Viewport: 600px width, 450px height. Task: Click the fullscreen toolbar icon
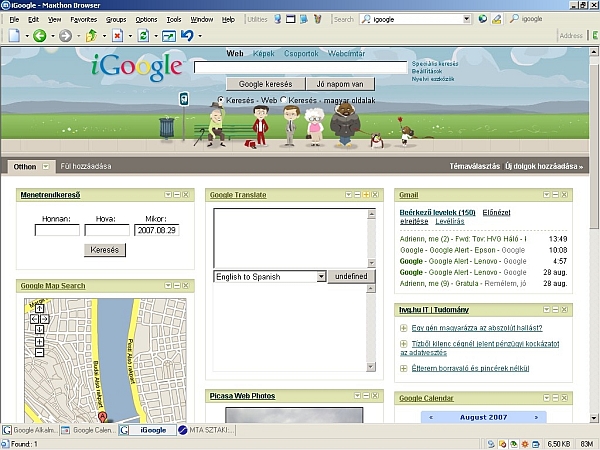tap(169, 36)
